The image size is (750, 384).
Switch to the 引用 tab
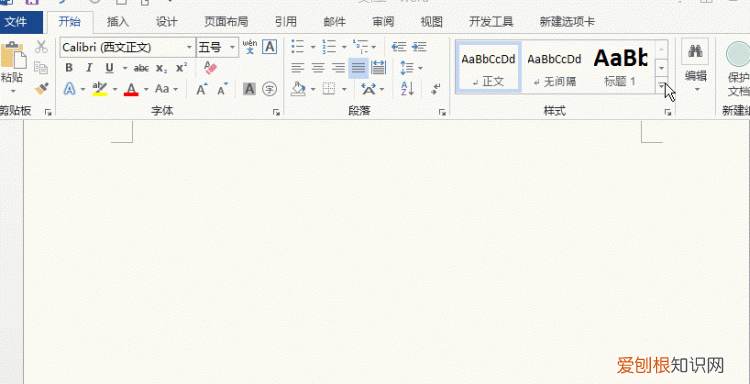point(286,22)
